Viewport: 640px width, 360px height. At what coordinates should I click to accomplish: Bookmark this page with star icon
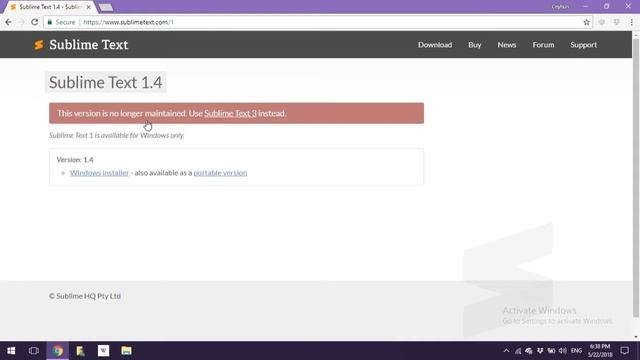coord(587,22)
